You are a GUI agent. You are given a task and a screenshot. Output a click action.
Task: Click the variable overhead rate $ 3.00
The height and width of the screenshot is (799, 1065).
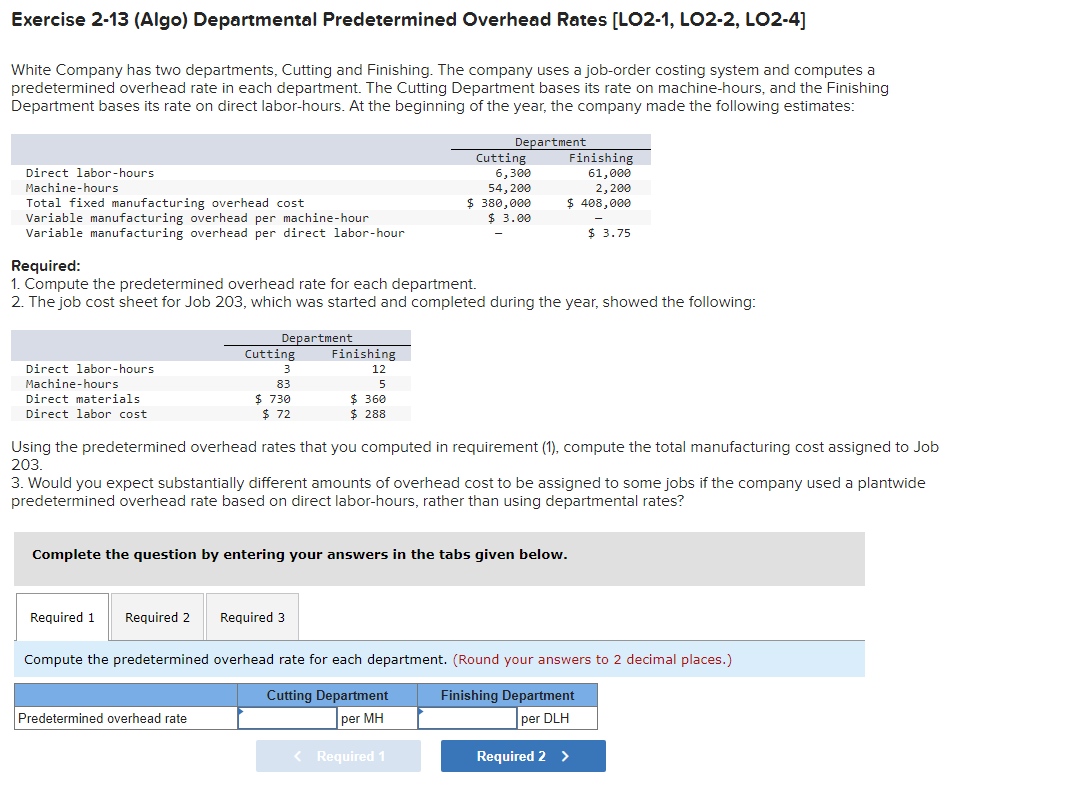[509, 218]
